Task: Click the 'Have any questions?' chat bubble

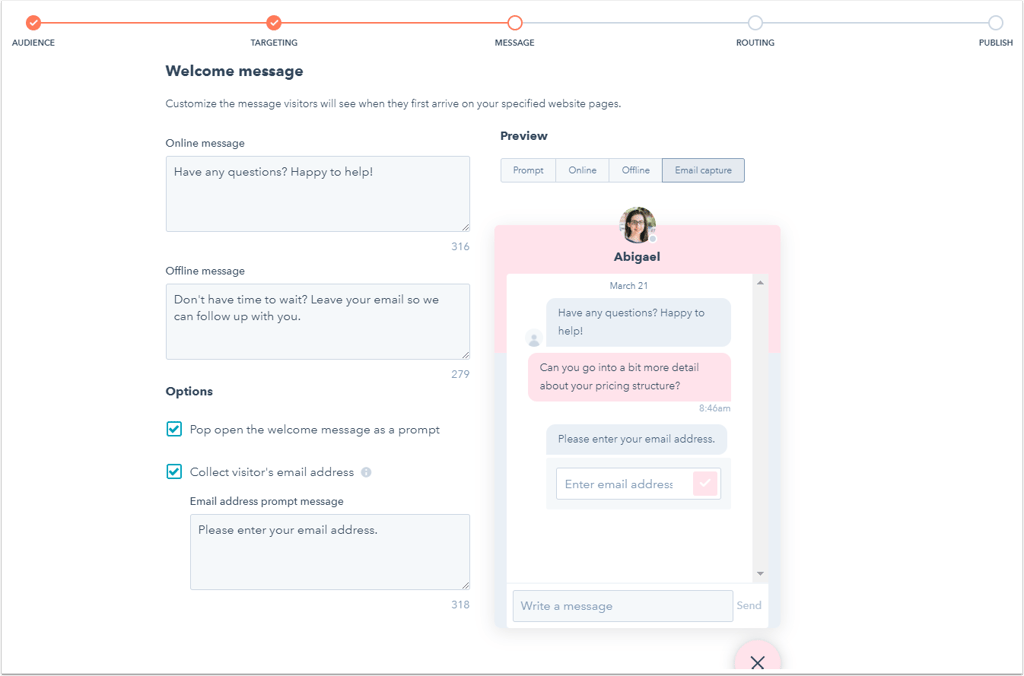Action: (x=639, y=322)
